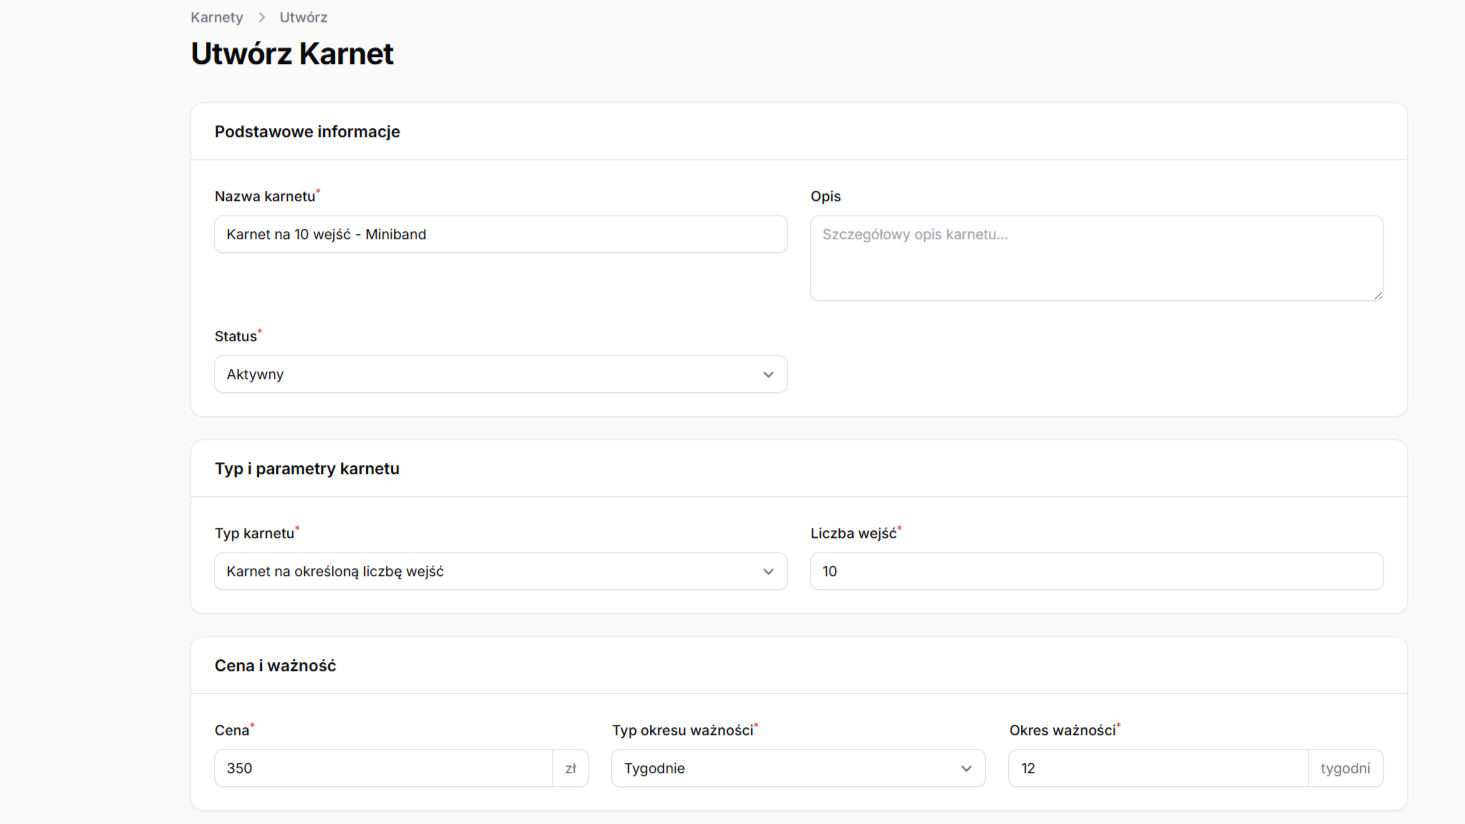Click the Cena price input field
The width and height of the screenshot is (1465, 824).
click(383, 768)
